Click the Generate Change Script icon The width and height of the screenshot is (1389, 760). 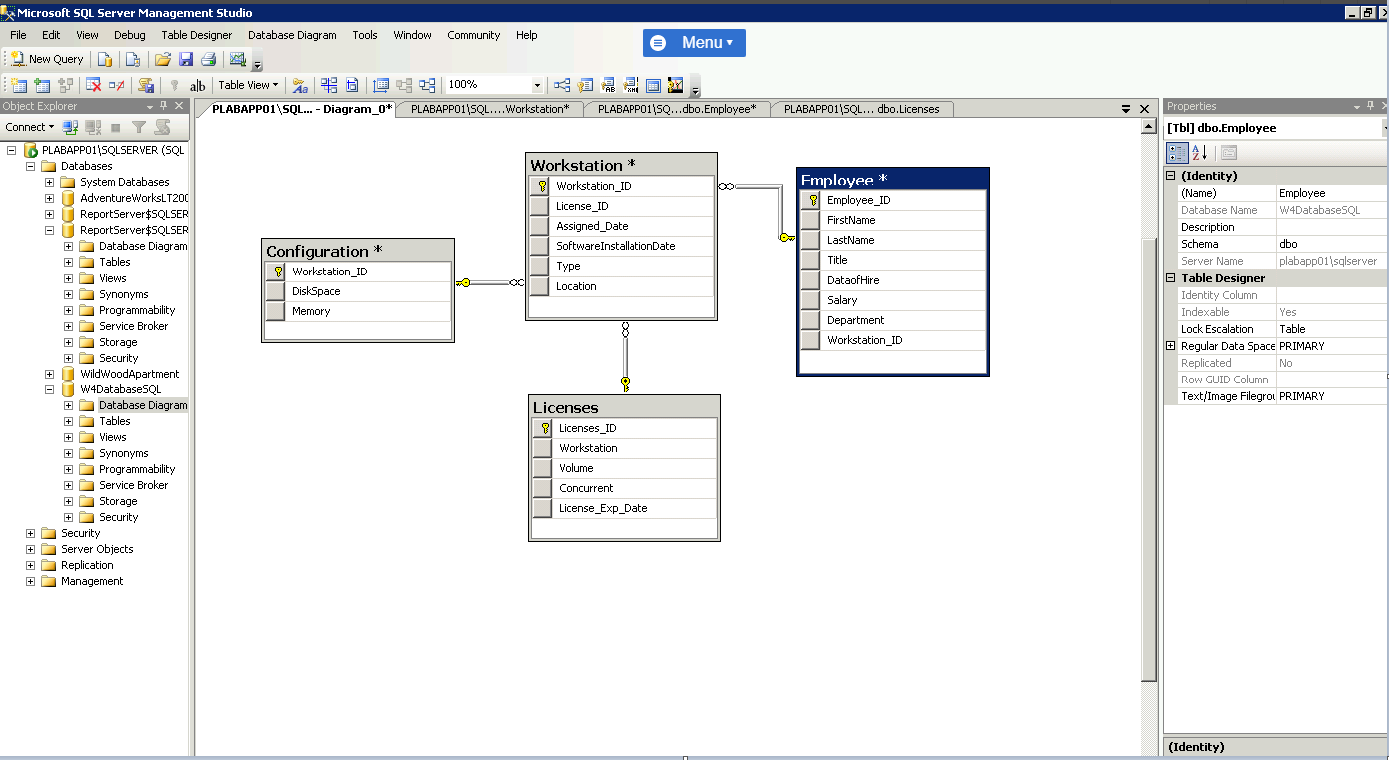(146, 85)
